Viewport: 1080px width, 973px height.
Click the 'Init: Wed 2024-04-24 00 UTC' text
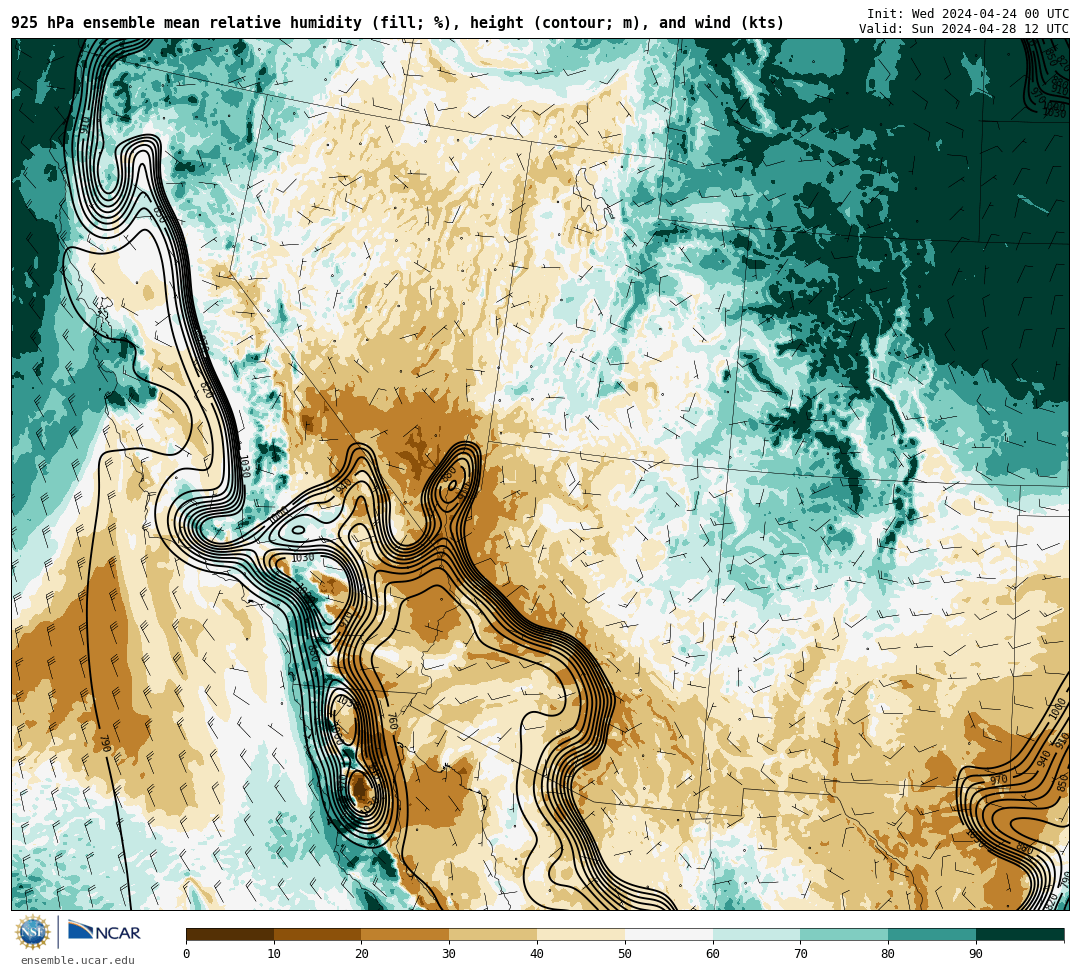click(x=968, y=14)
